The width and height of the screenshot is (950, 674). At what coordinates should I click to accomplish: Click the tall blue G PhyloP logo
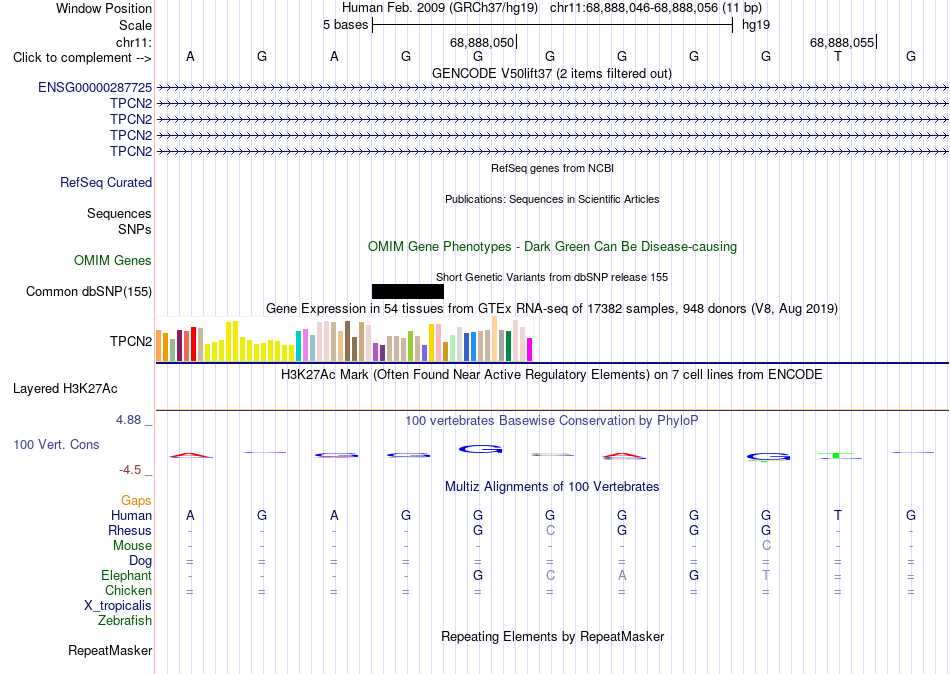(x=480, y=449)
